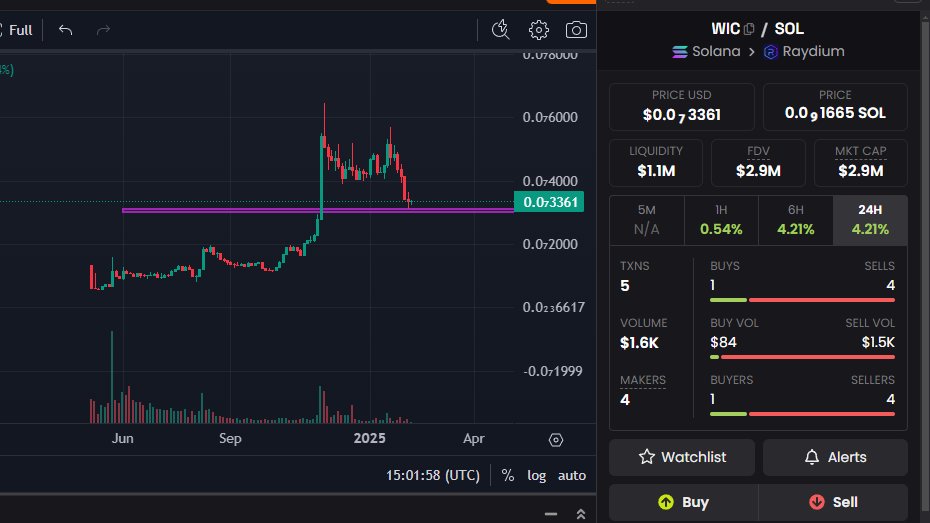Select the 6H timeframe tab
Screen dimensions: 930x523
pos(795,220)
